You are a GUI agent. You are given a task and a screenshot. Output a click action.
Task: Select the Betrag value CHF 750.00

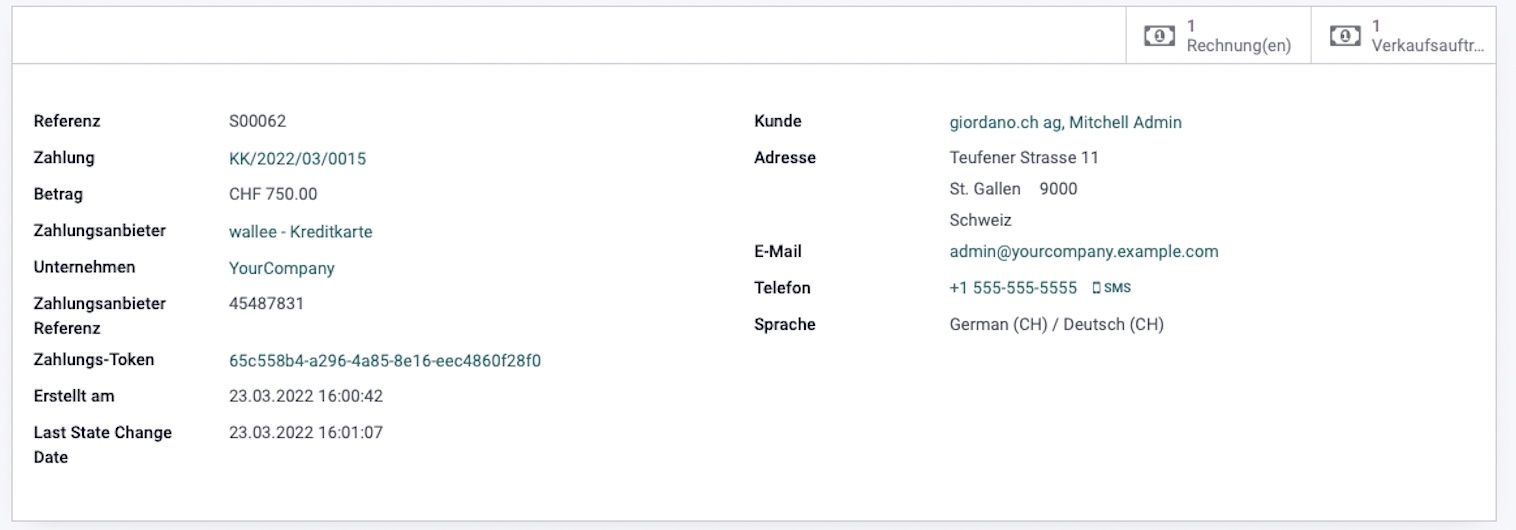point(273,194)
